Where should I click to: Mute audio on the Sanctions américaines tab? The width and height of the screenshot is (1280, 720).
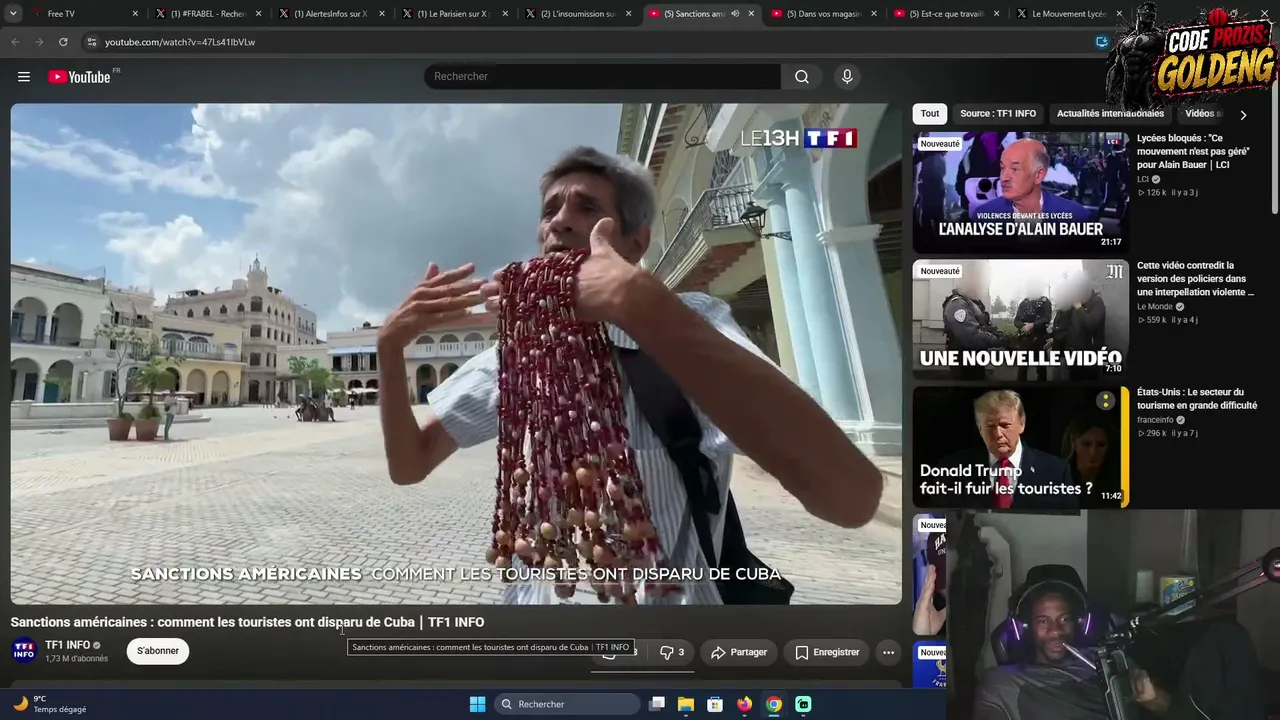pyautogui.click(x=735, y=14)
